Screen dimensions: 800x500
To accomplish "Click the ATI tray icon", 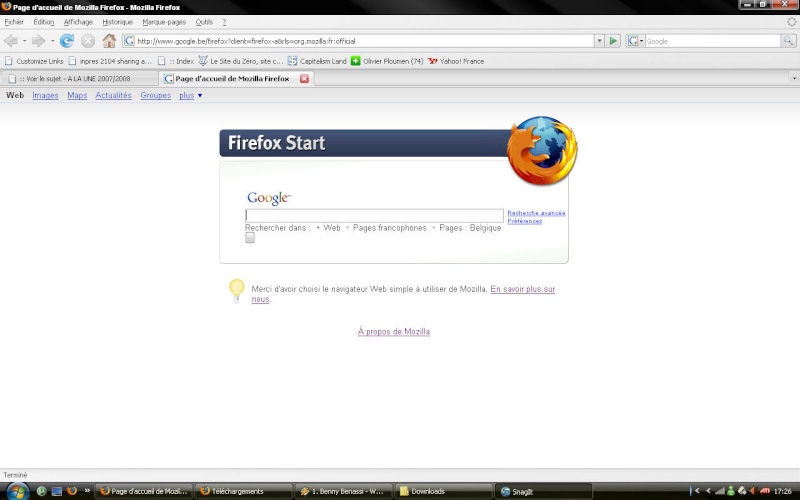I will pos(764,491).
